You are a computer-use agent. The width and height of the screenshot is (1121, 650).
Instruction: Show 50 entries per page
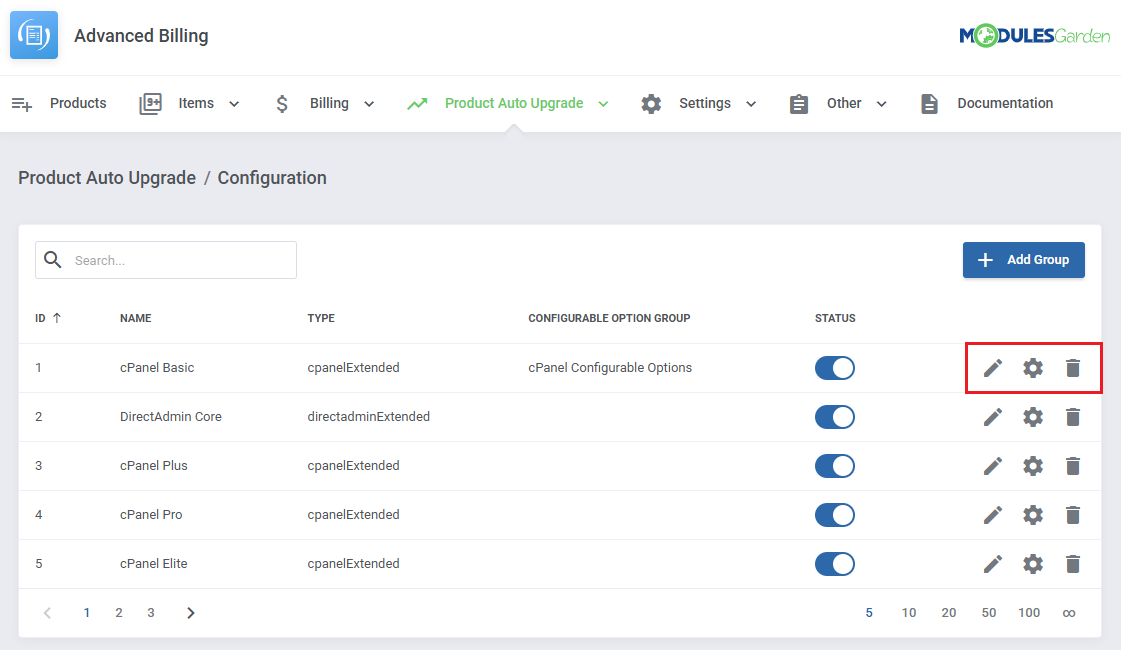tap(989, 613)
